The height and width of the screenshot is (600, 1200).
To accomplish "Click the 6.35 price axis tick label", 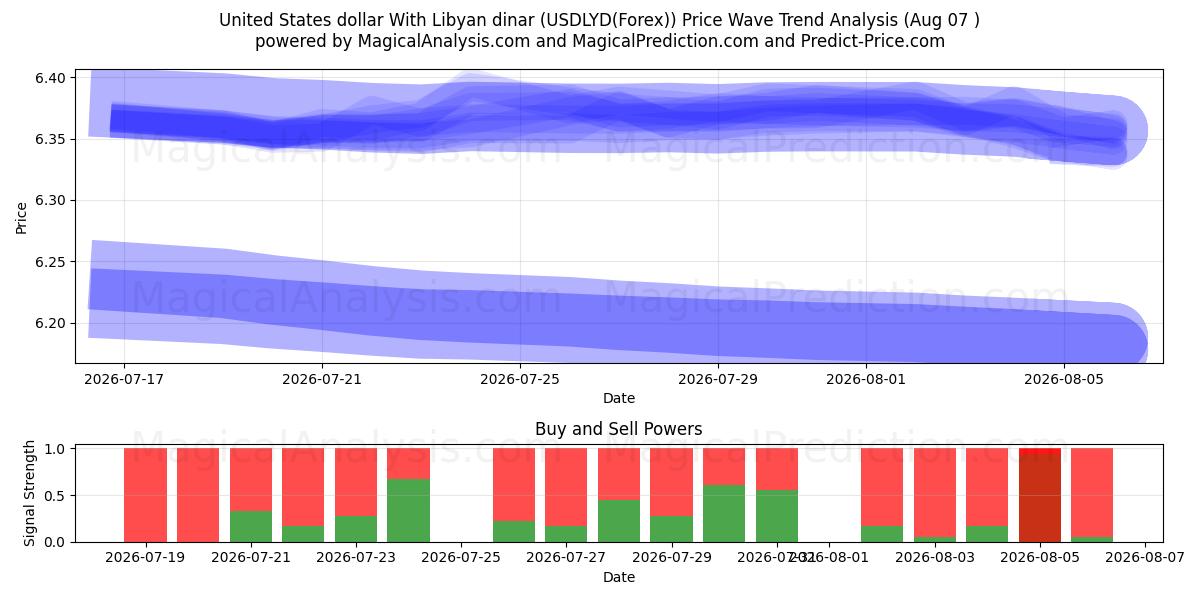I will 51,139.
